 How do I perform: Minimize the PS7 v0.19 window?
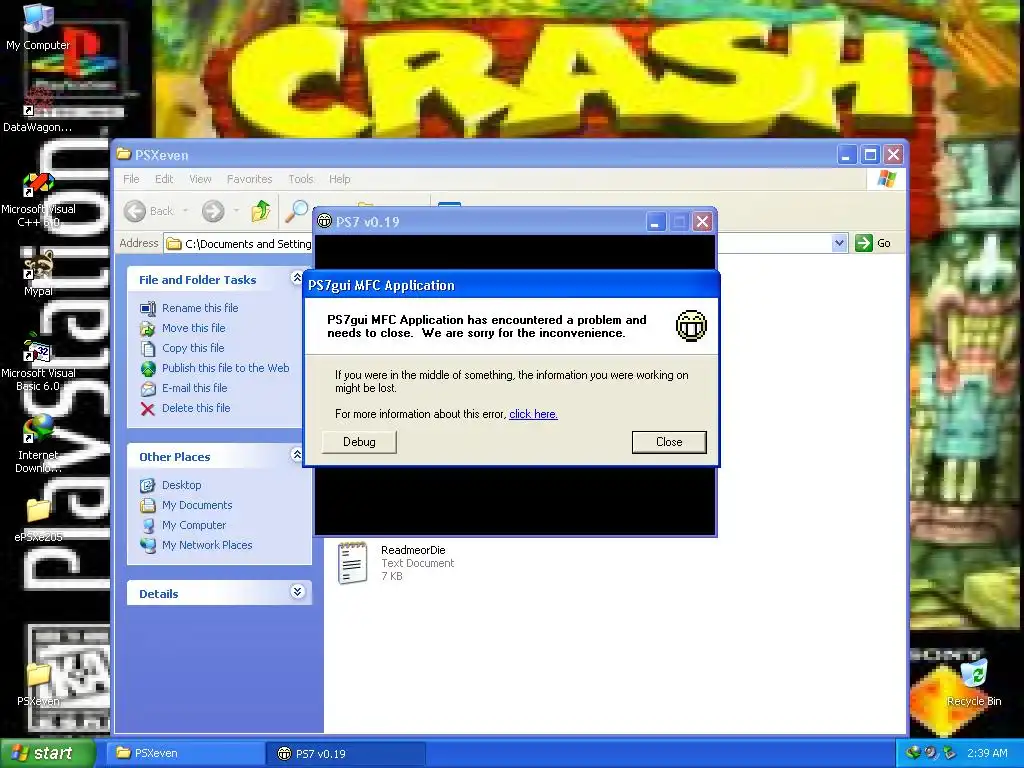pyautogui.click(x=656, y=222)
